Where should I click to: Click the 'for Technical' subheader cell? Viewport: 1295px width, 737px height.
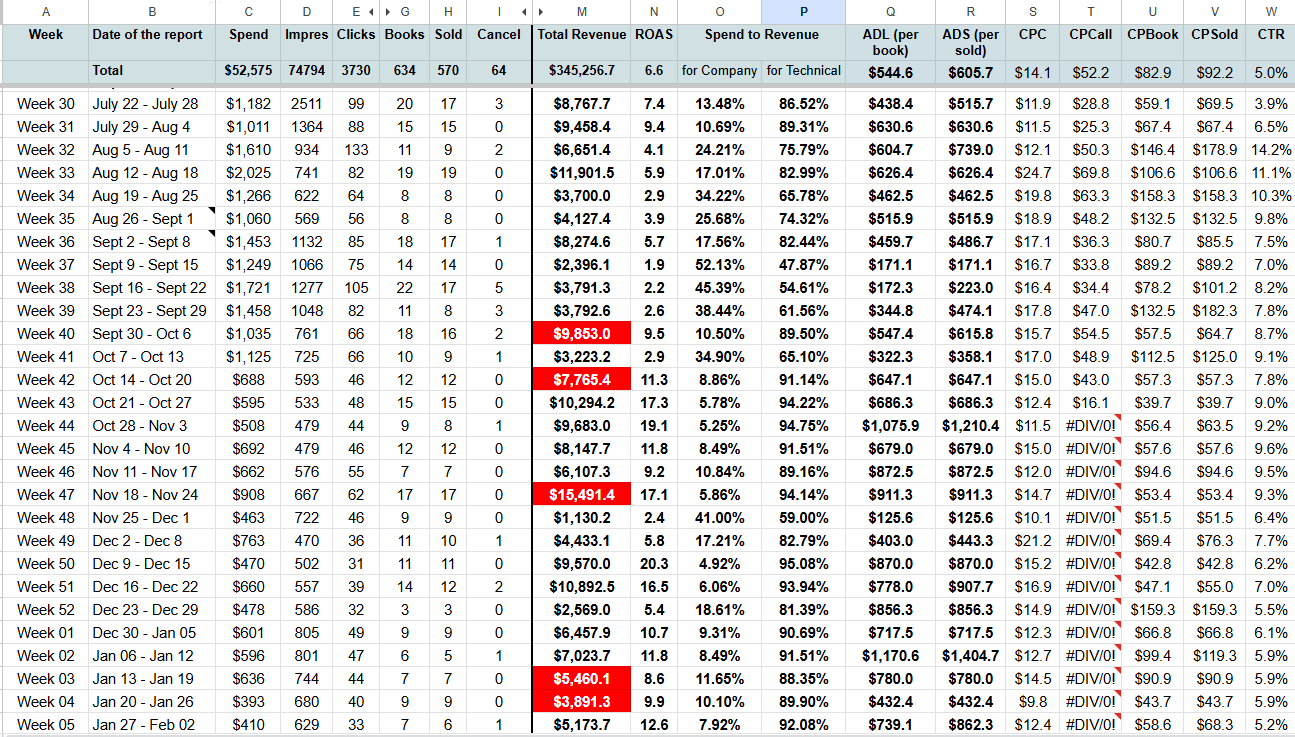pyautogui.click(x=803, y=71)
